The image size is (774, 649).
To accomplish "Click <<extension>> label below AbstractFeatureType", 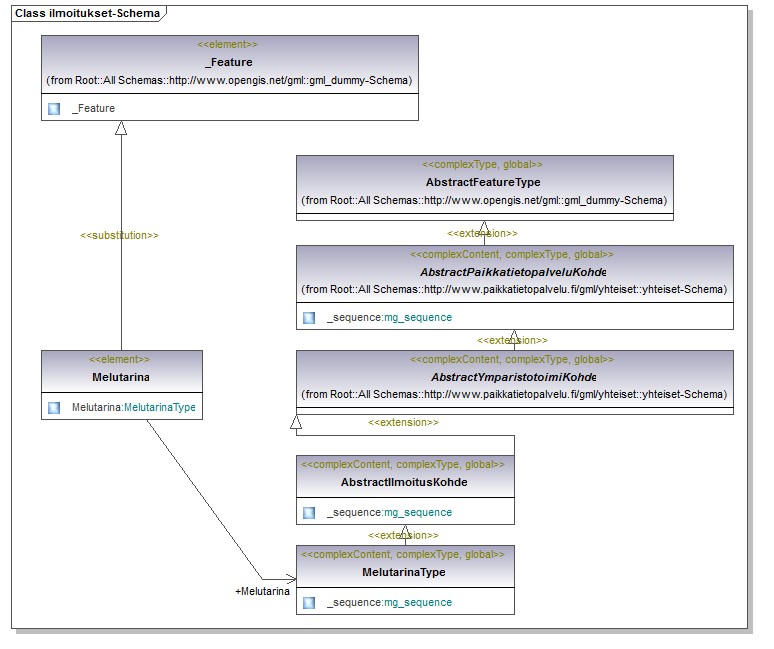I will coord(482,233).
